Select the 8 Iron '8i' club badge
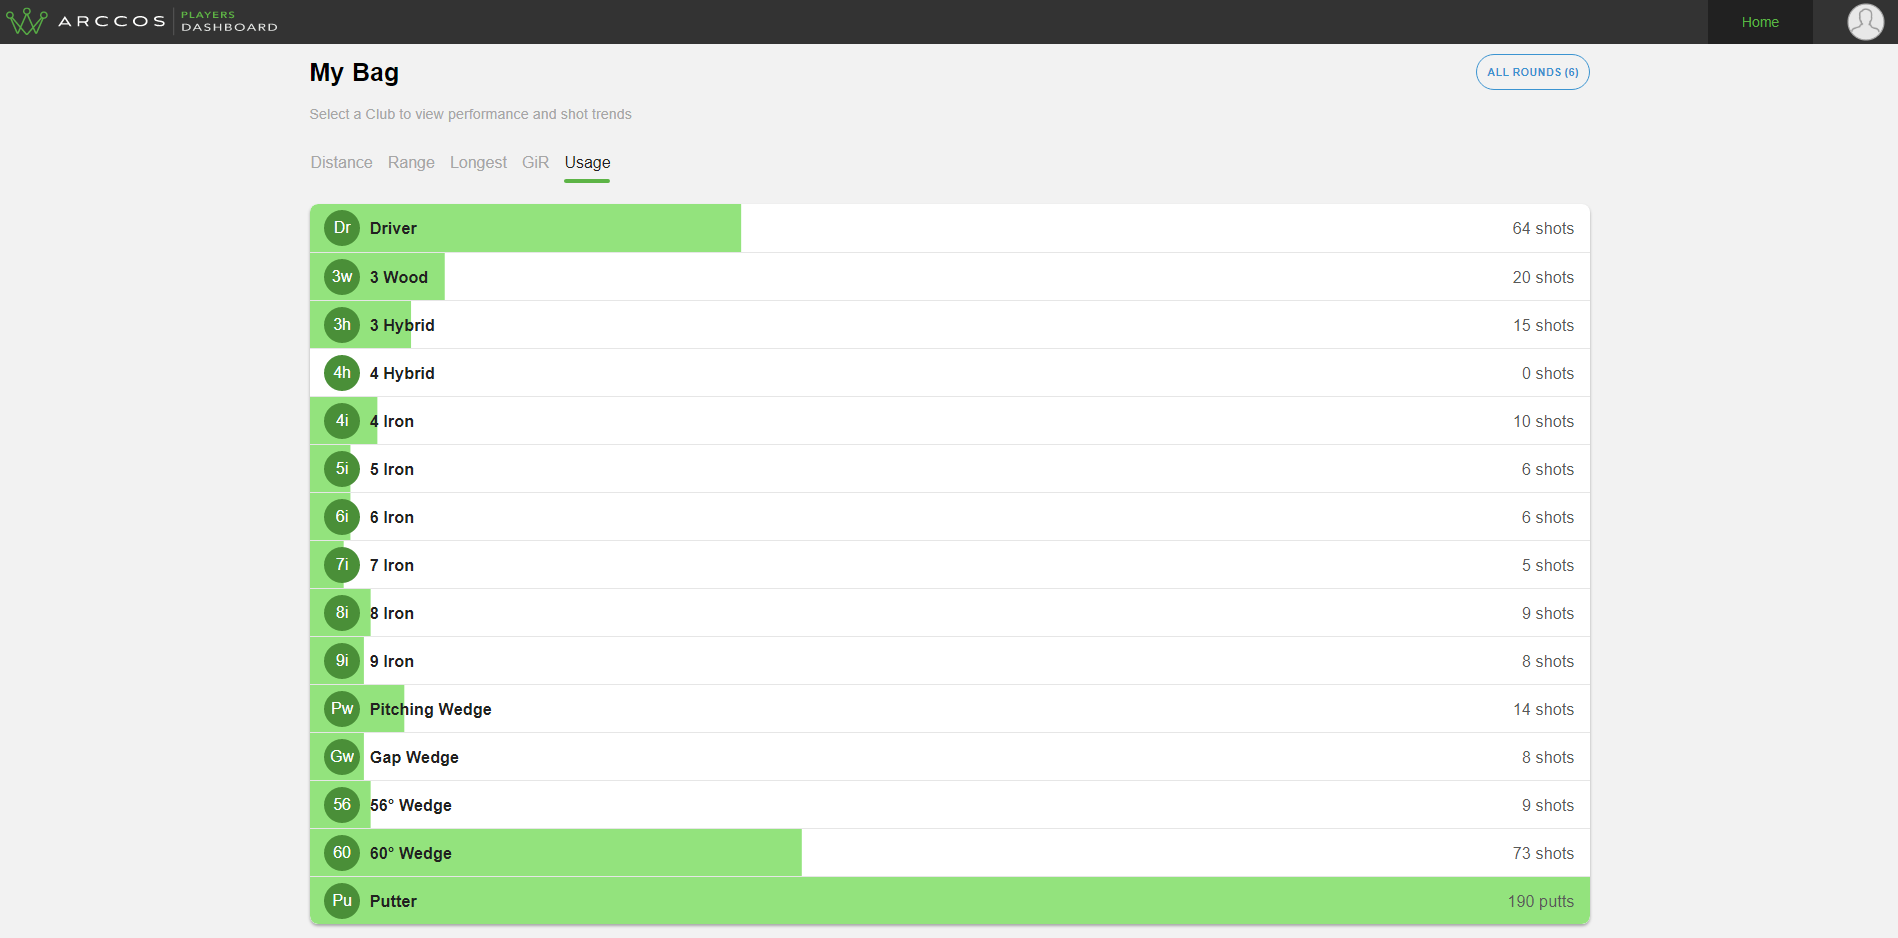This screenshot has height=938, width=1898. click(x=342, y=613)
